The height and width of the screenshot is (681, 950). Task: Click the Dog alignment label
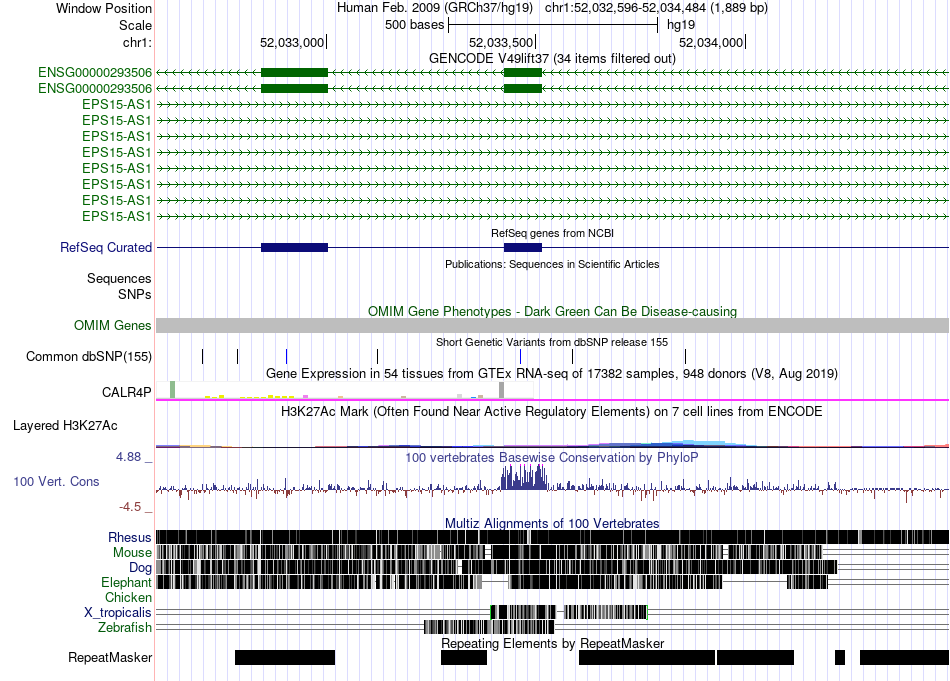click(141, 568)
